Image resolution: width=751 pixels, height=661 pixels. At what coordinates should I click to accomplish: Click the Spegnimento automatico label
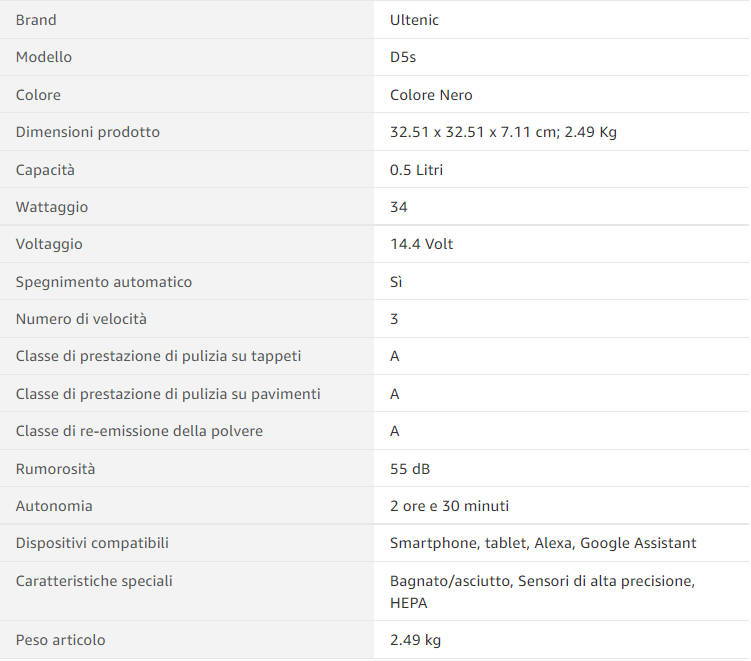pyautogui.click(x=103, y=282)
